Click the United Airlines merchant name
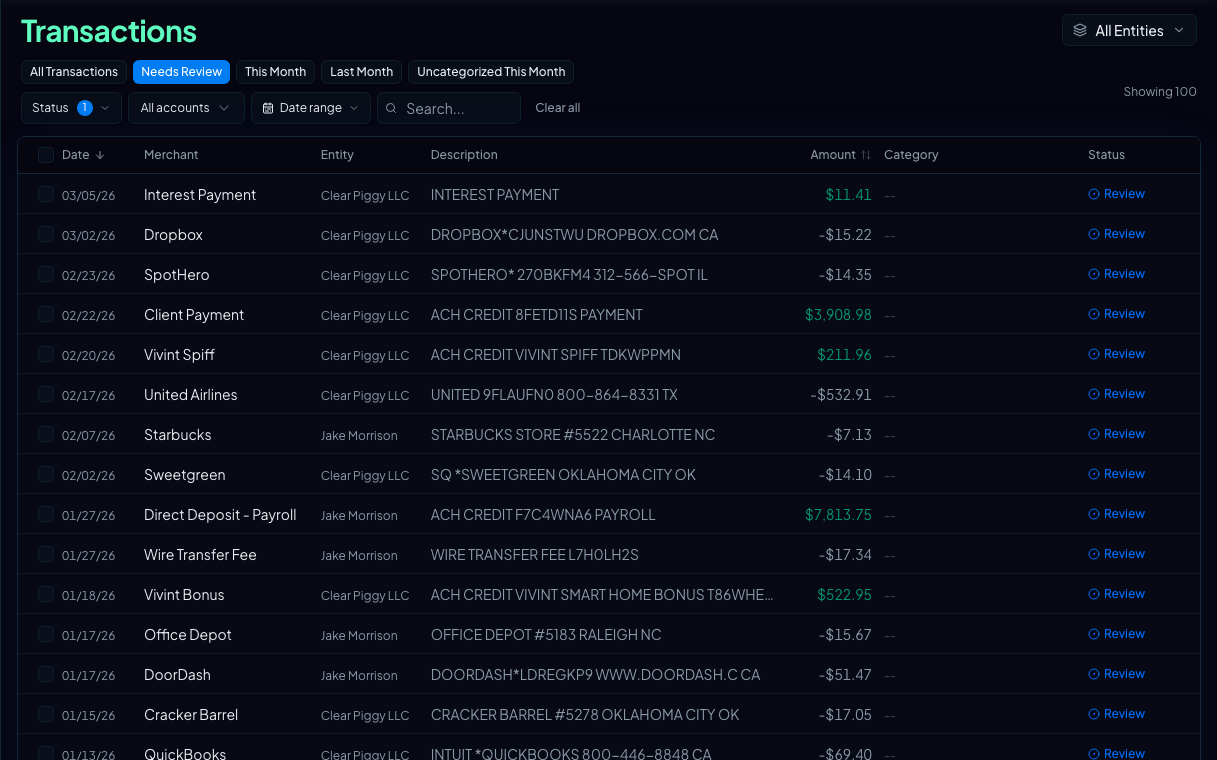The image size is (1217, 760). click(191, 395)
